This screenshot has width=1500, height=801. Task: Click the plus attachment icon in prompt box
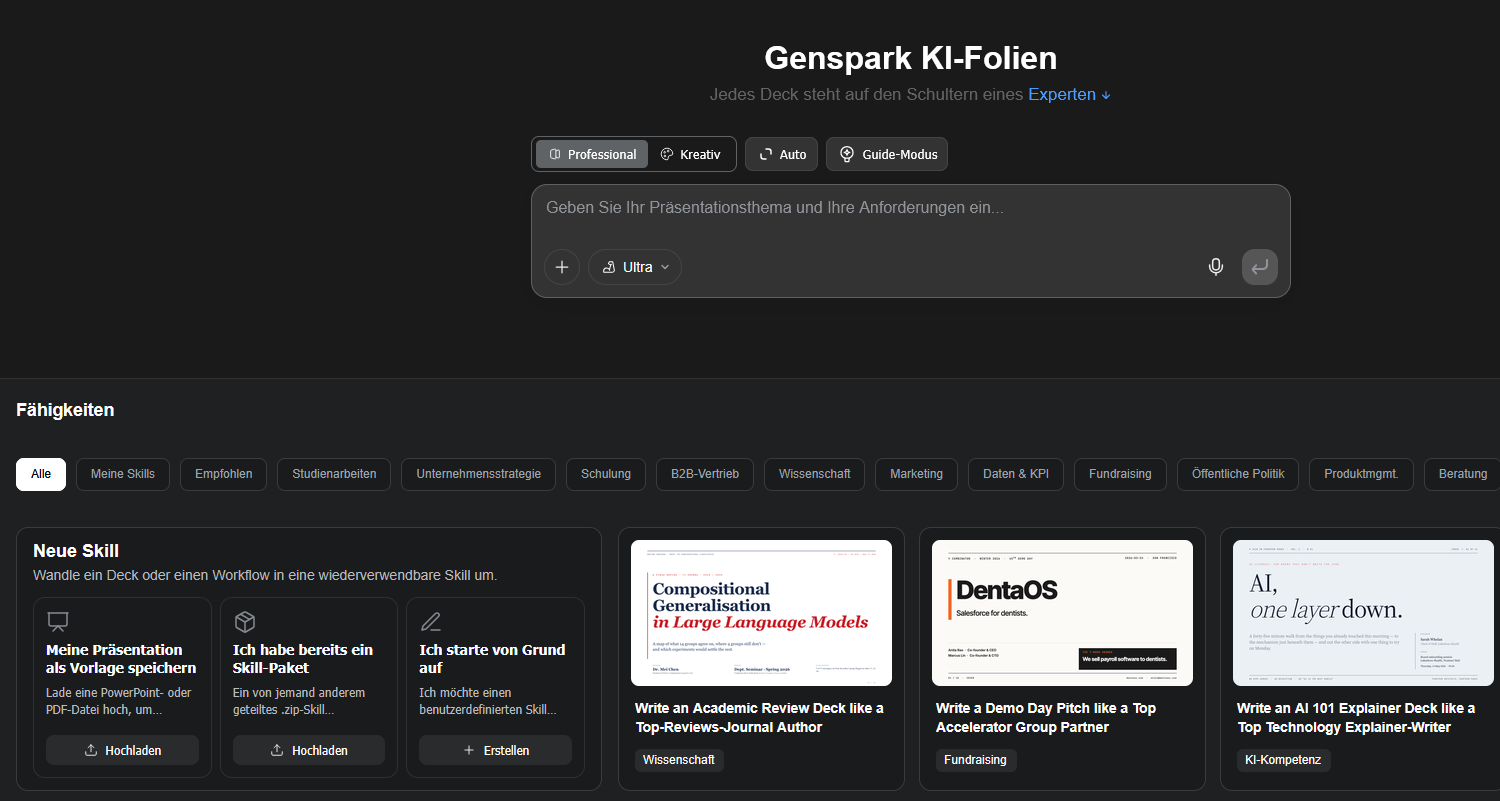tap(562, 267)
